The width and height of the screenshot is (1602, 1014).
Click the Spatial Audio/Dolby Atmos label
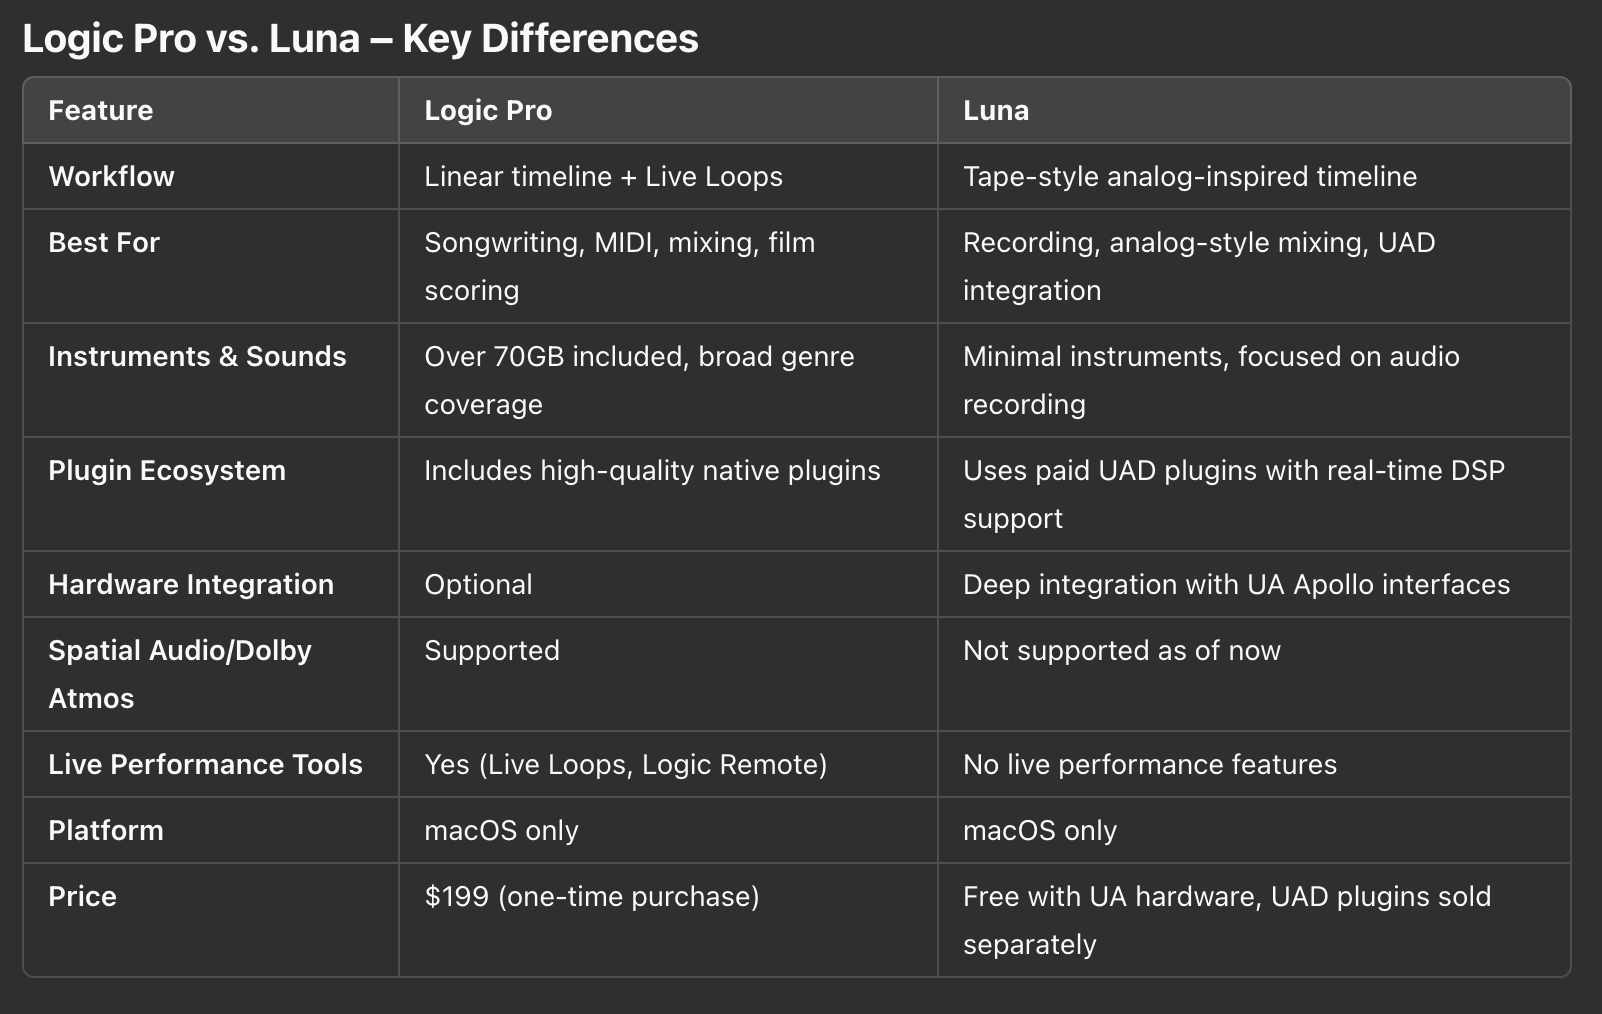point(180,674)
